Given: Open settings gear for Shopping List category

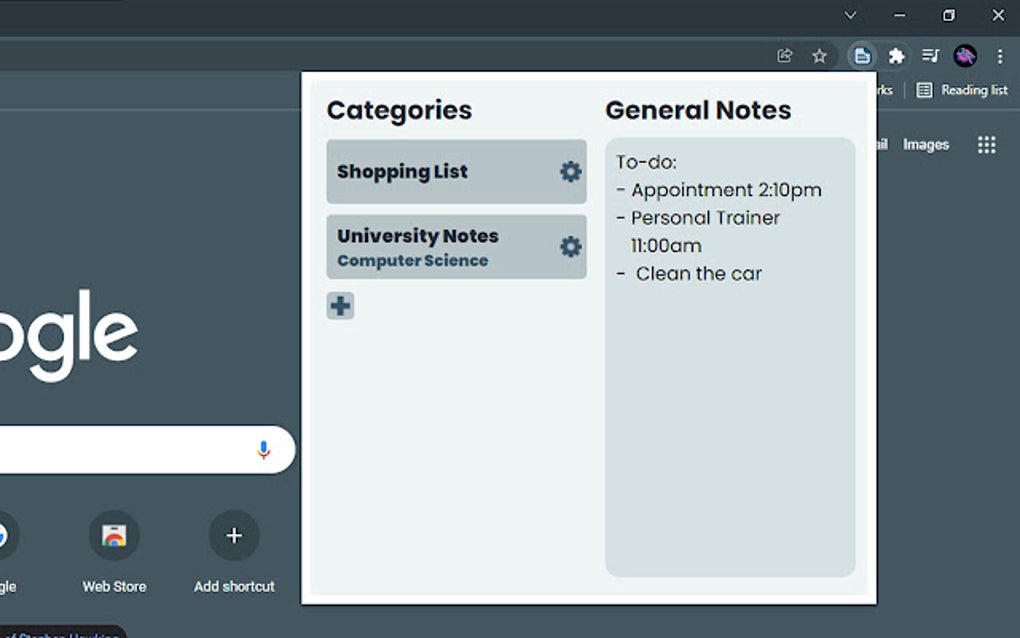Looking at the screenshot, I should click(570, 172).
